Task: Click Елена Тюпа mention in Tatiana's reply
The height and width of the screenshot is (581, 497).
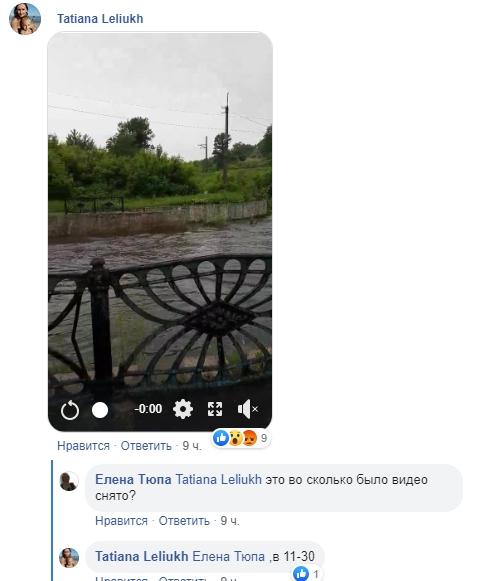Action: (x=229, y=556)
